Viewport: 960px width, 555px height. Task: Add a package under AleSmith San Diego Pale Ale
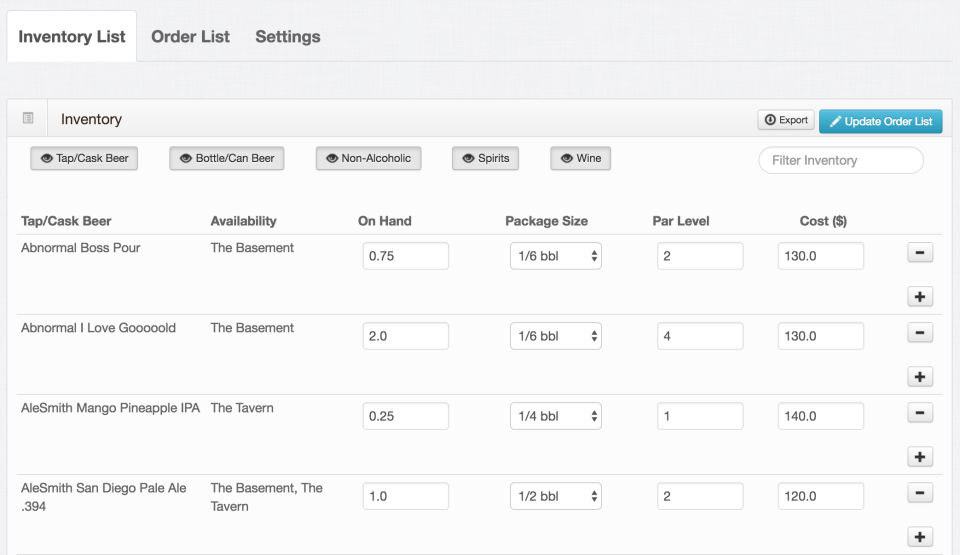coord(920,537)
